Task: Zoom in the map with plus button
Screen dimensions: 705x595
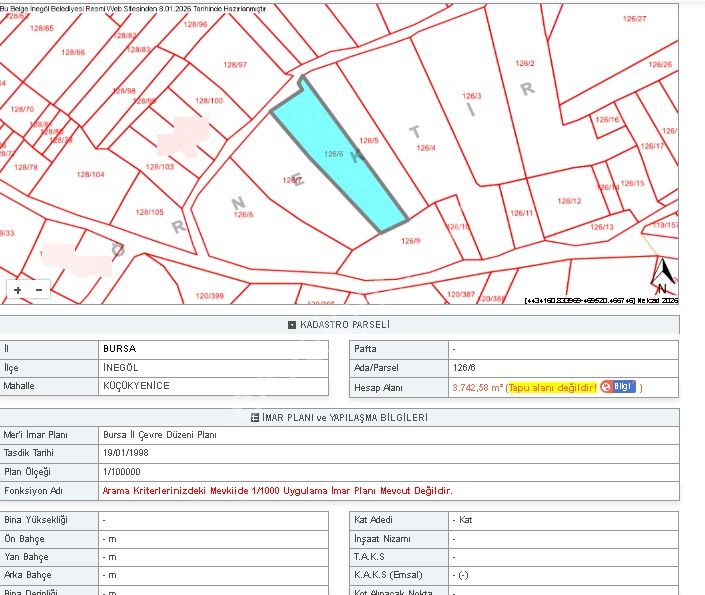Action: [x=17, y=290]
